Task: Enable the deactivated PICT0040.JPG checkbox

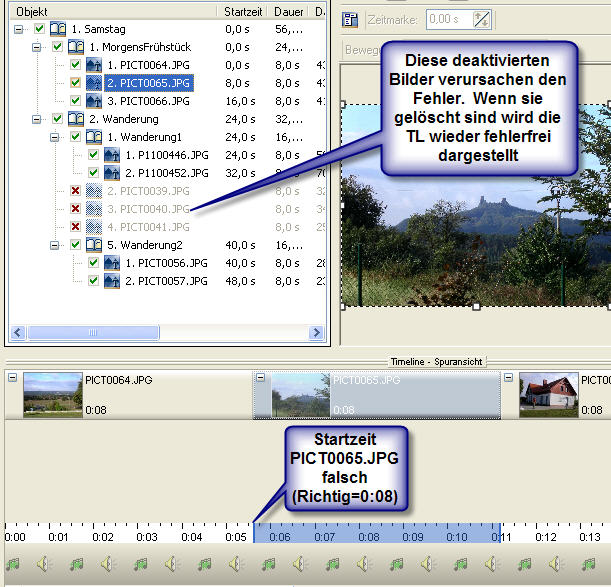Action: click(75, 209)
